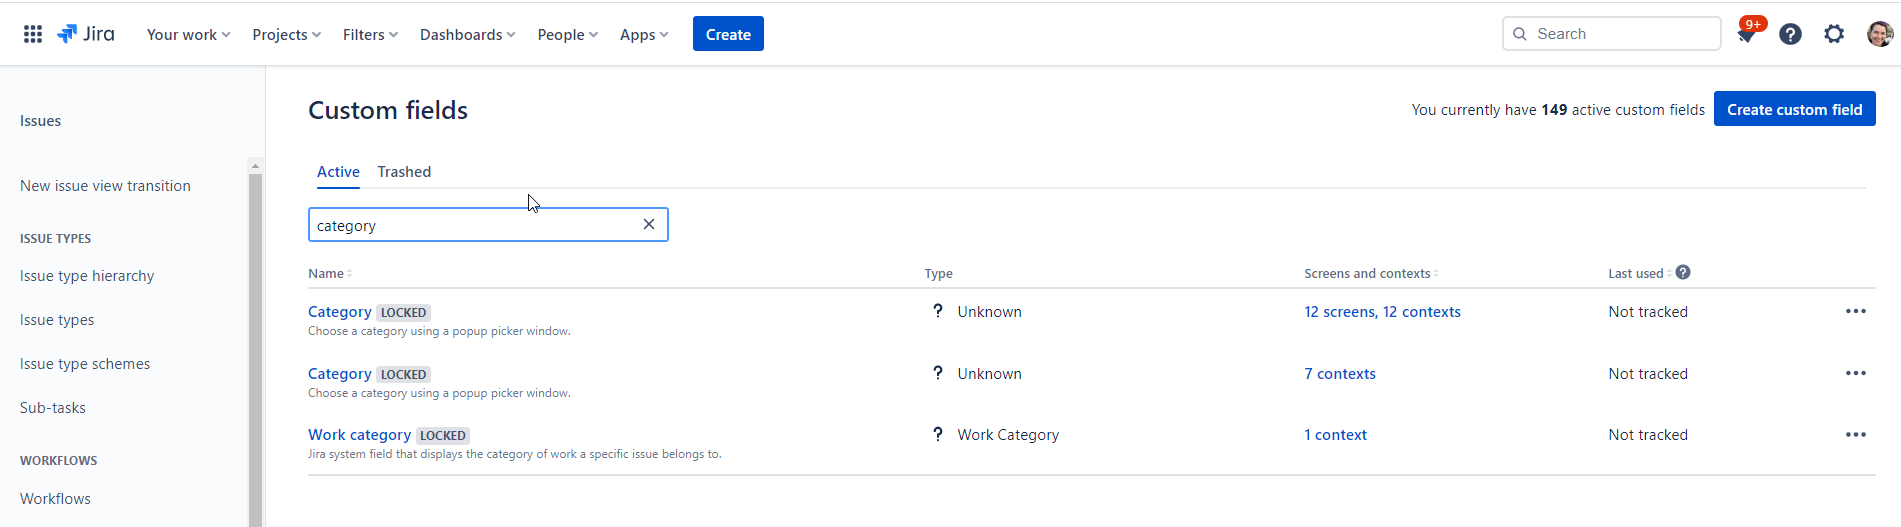Viewport: 1901px width, 527px height.
Task: Open more actions for first Category field
Action: (x=1856, y=311)
